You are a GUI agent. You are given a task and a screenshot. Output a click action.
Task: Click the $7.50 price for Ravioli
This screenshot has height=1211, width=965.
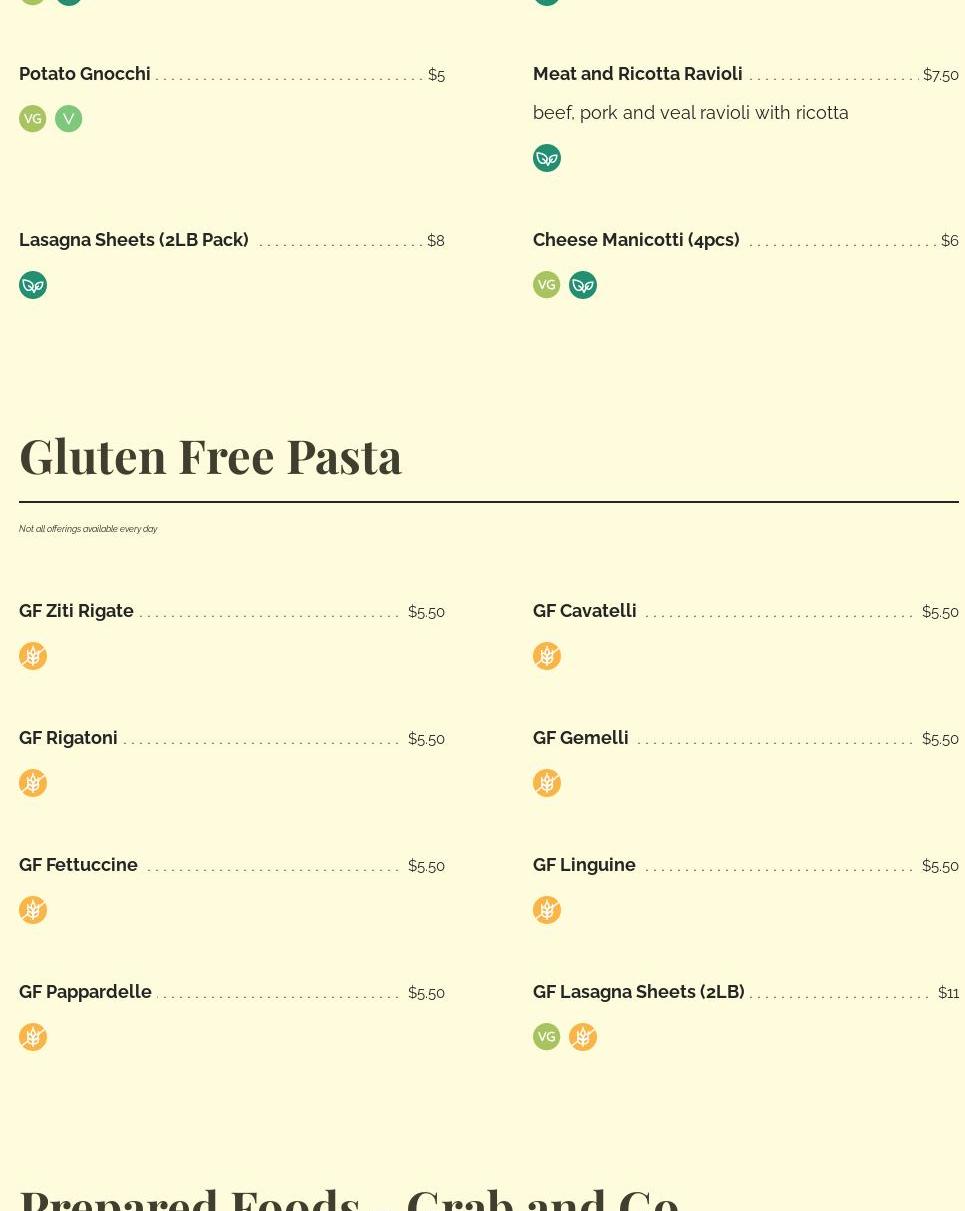940,75
